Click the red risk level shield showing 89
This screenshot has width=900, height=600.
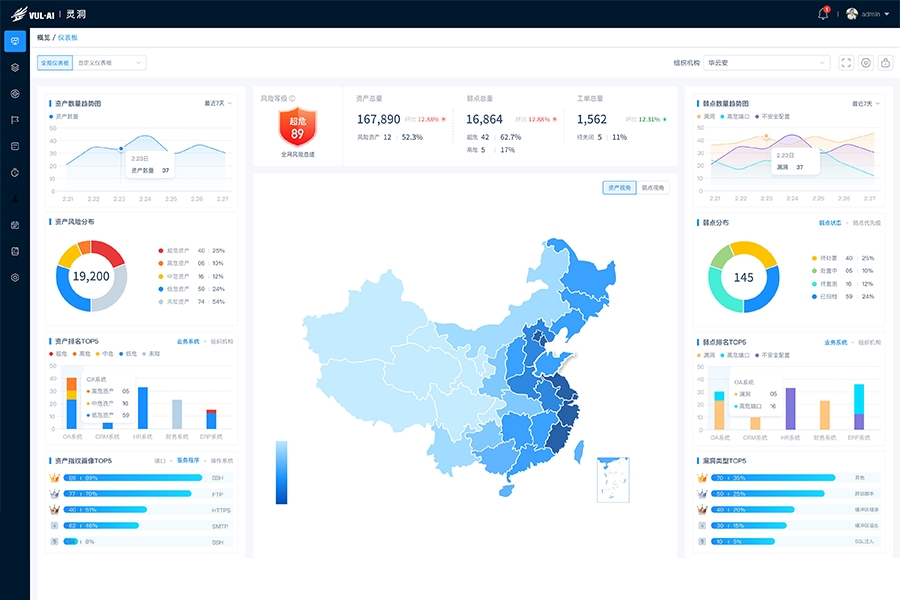coord(297,127)
